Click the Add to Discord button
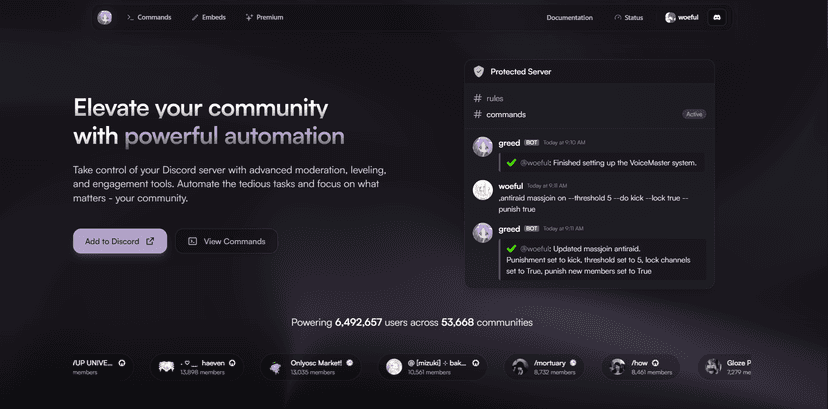This screenshot has width=828, height=409. tap(120, 241)
